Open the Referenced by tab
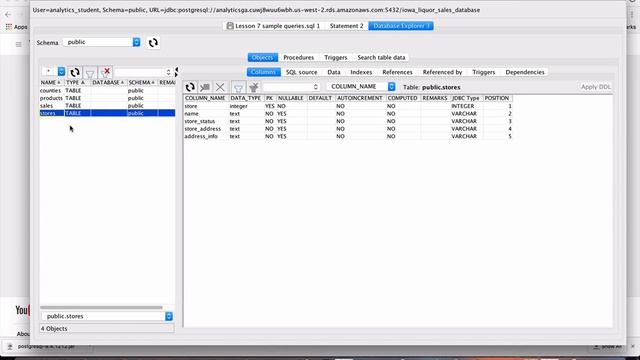 click(x=442, y=72)
